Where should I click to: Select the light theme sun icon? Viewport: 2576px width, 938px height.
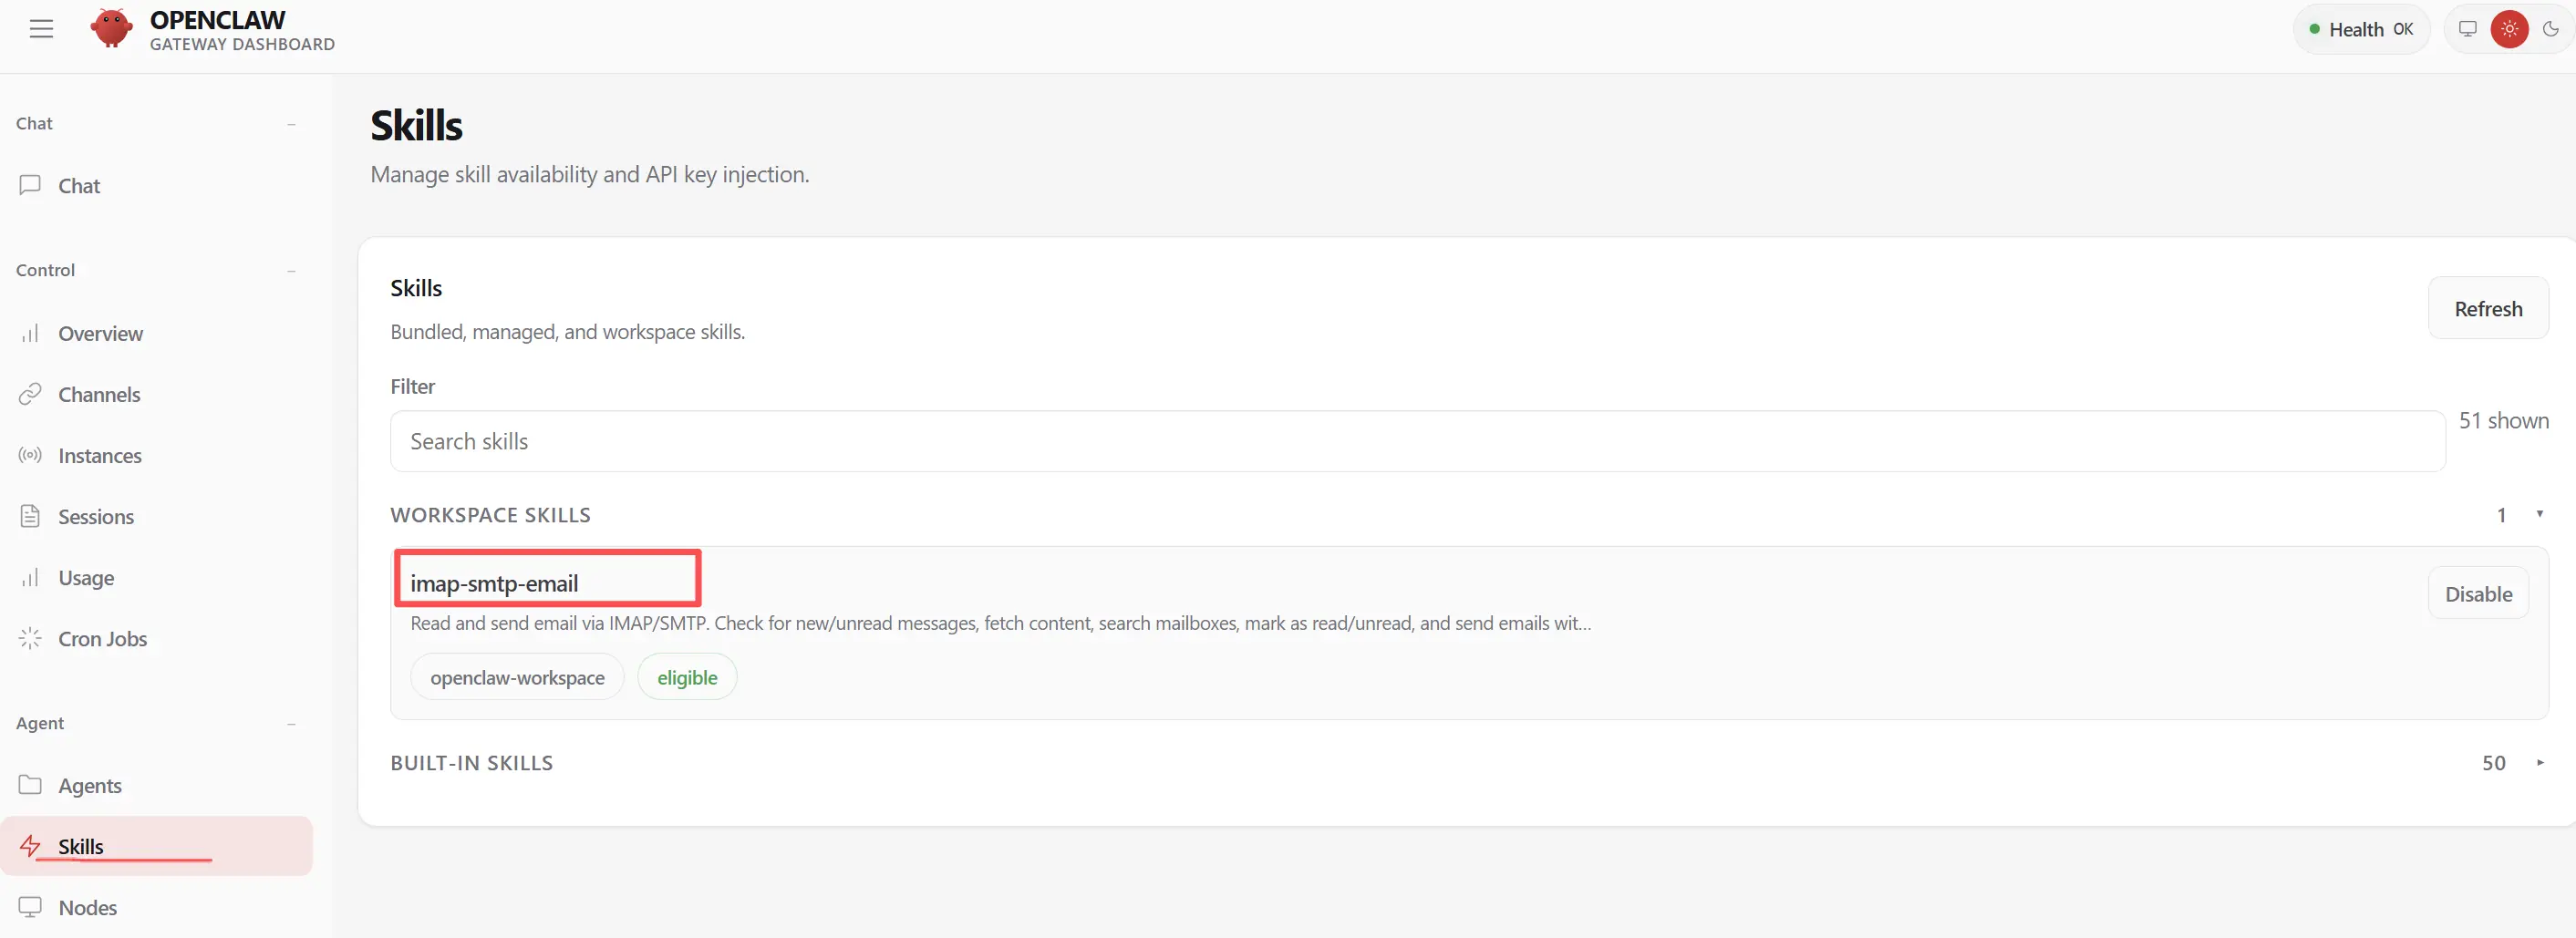pos(2509,29)
